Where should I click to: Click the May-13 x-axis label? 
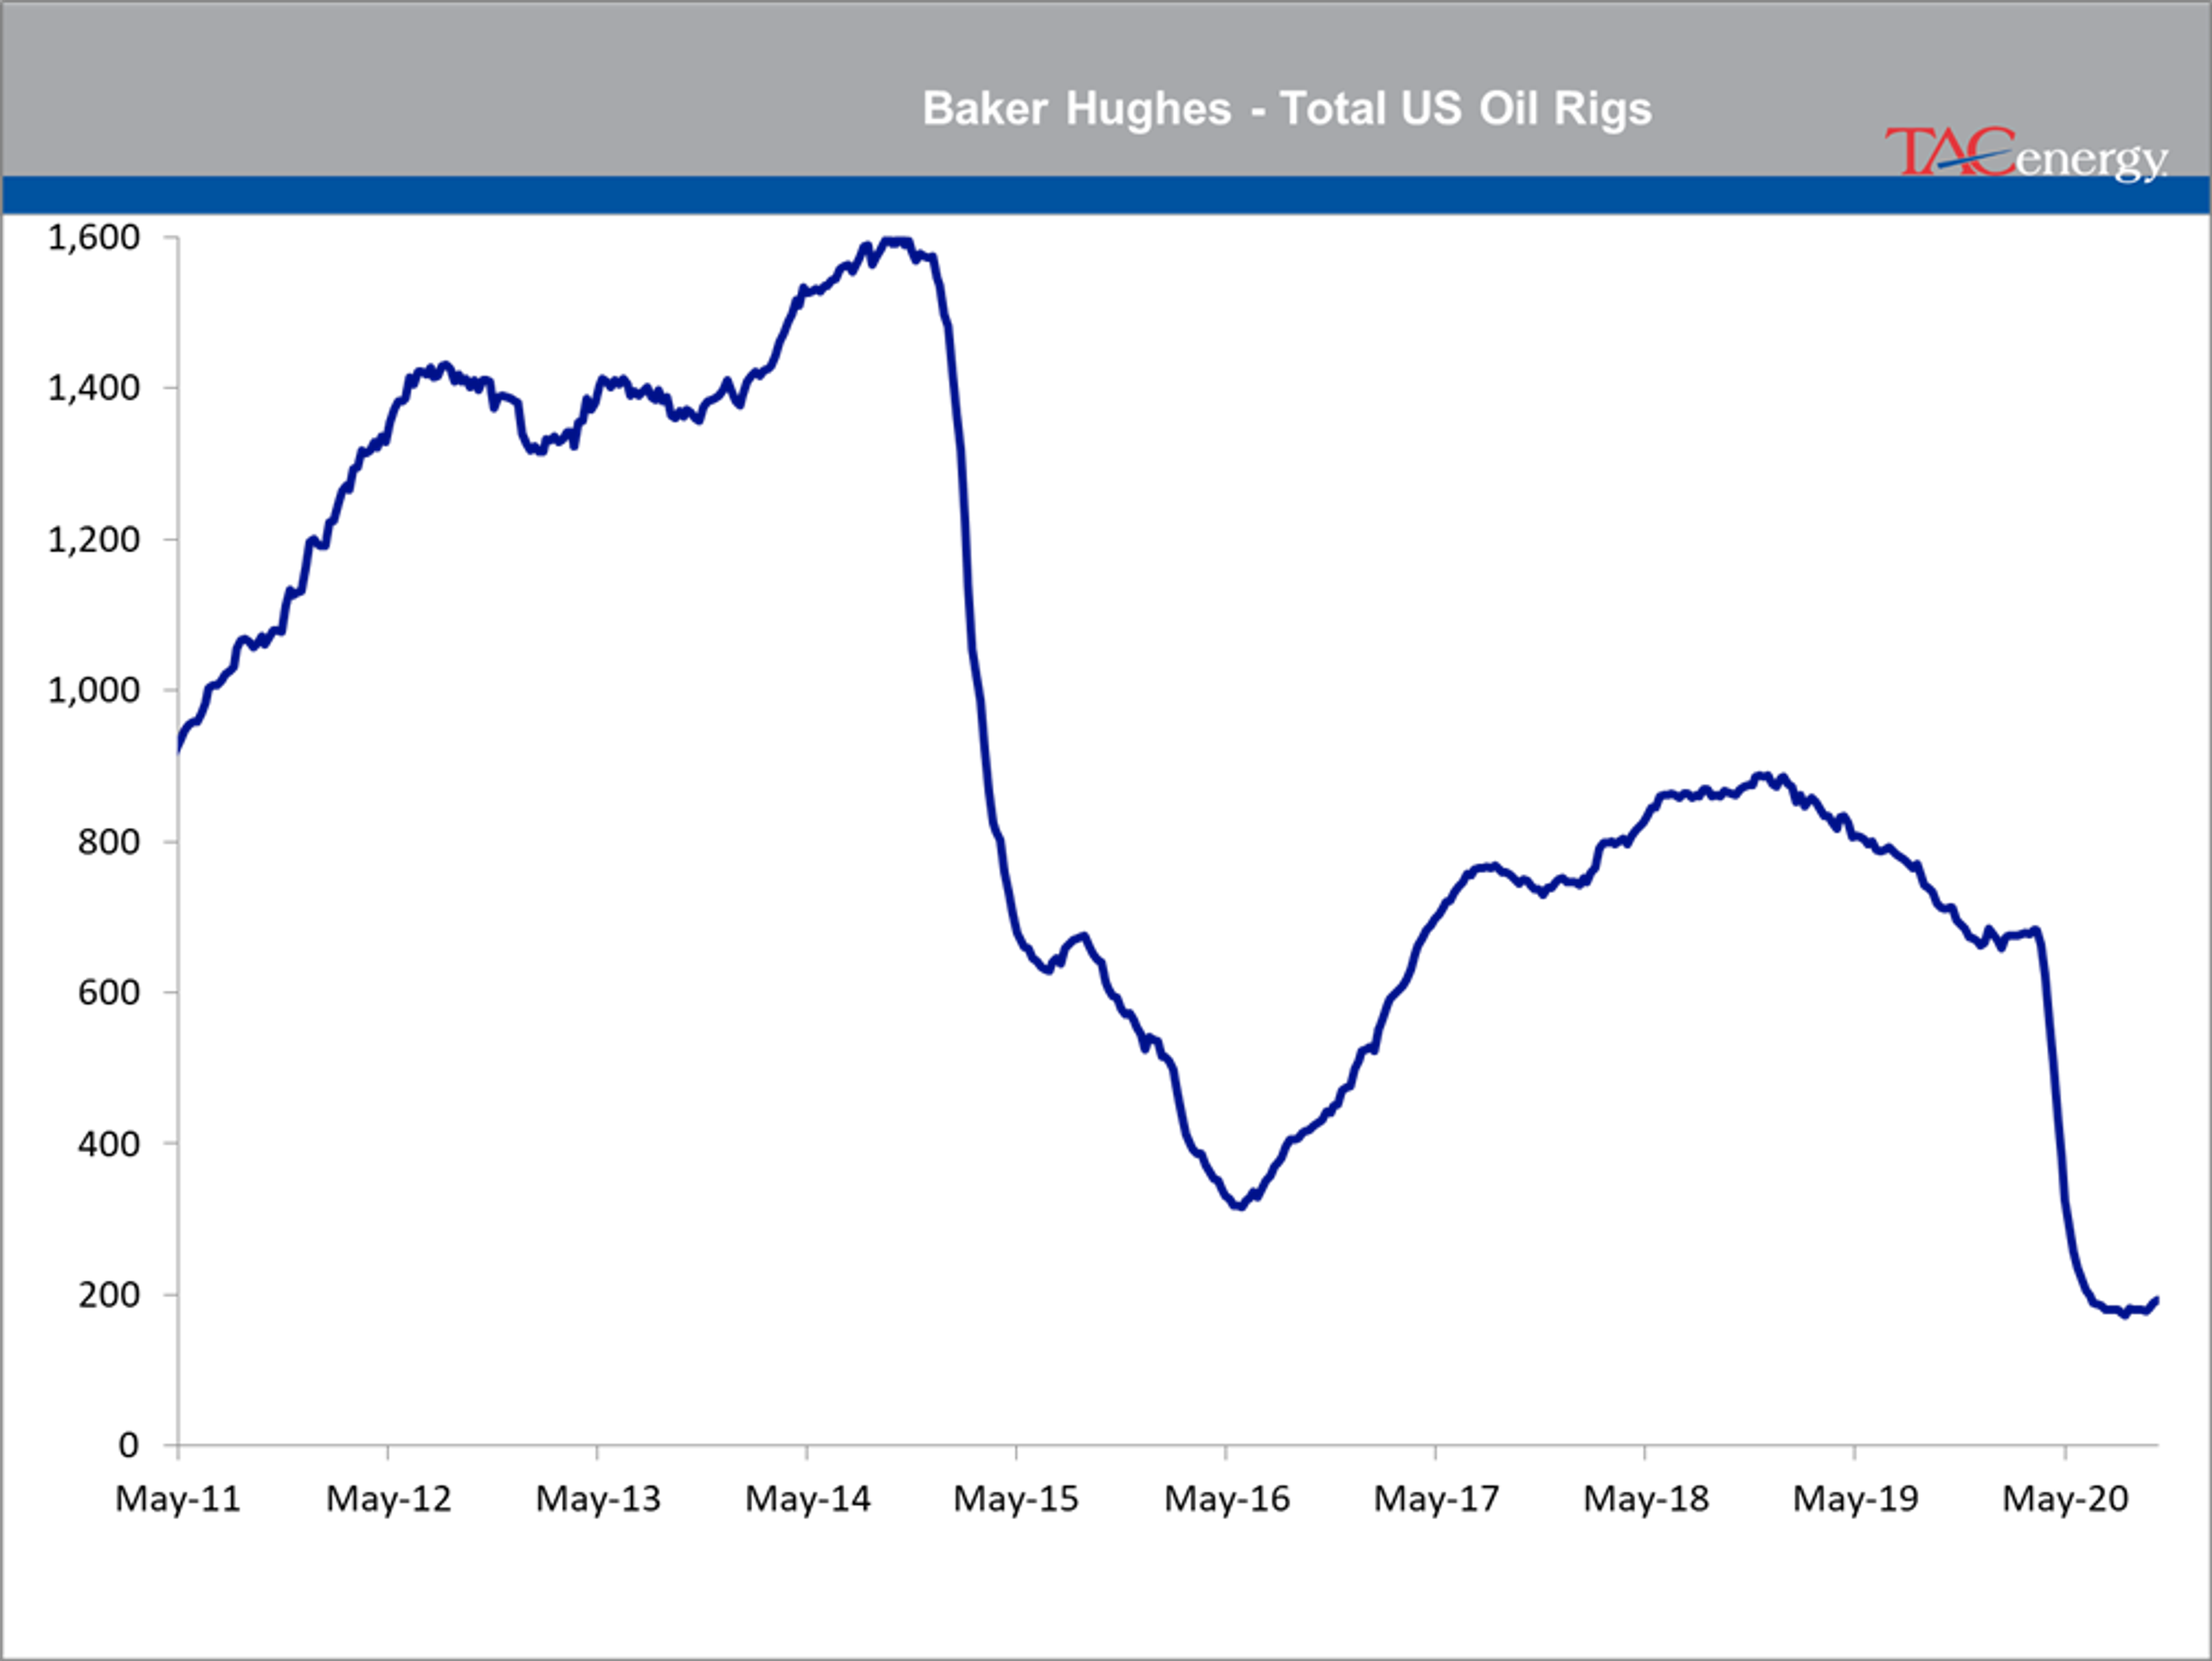click(x=598, y=1499)
